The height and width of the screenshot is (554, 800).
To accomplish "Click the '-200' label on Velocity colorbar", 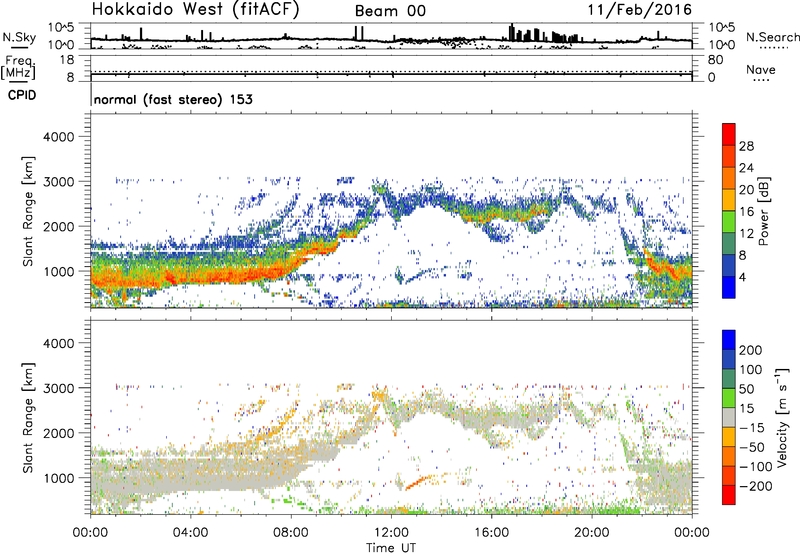I will pos(756,486).
